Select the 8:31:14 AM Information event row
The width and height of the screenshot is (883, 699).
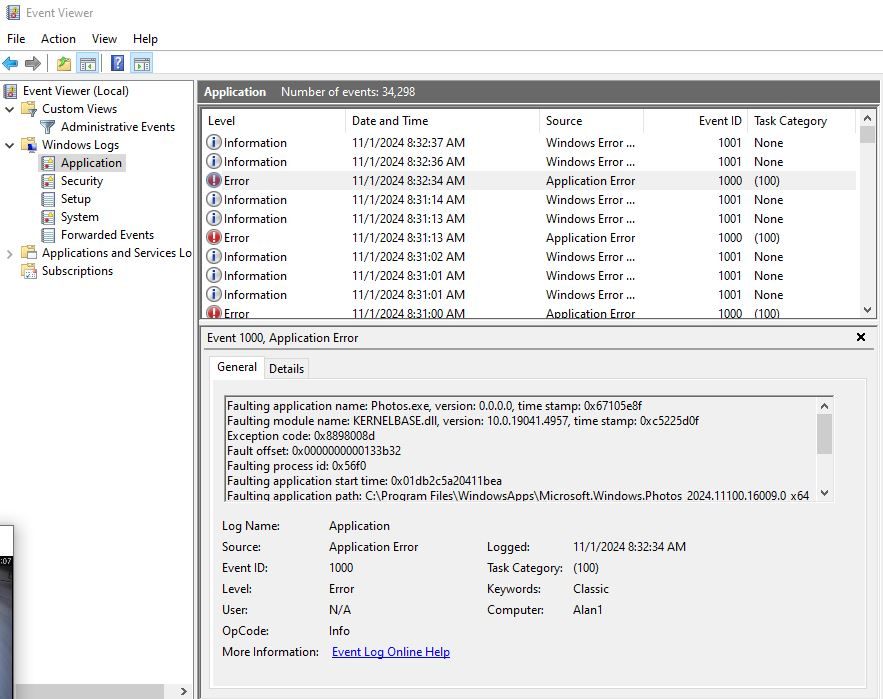point(529,199)
